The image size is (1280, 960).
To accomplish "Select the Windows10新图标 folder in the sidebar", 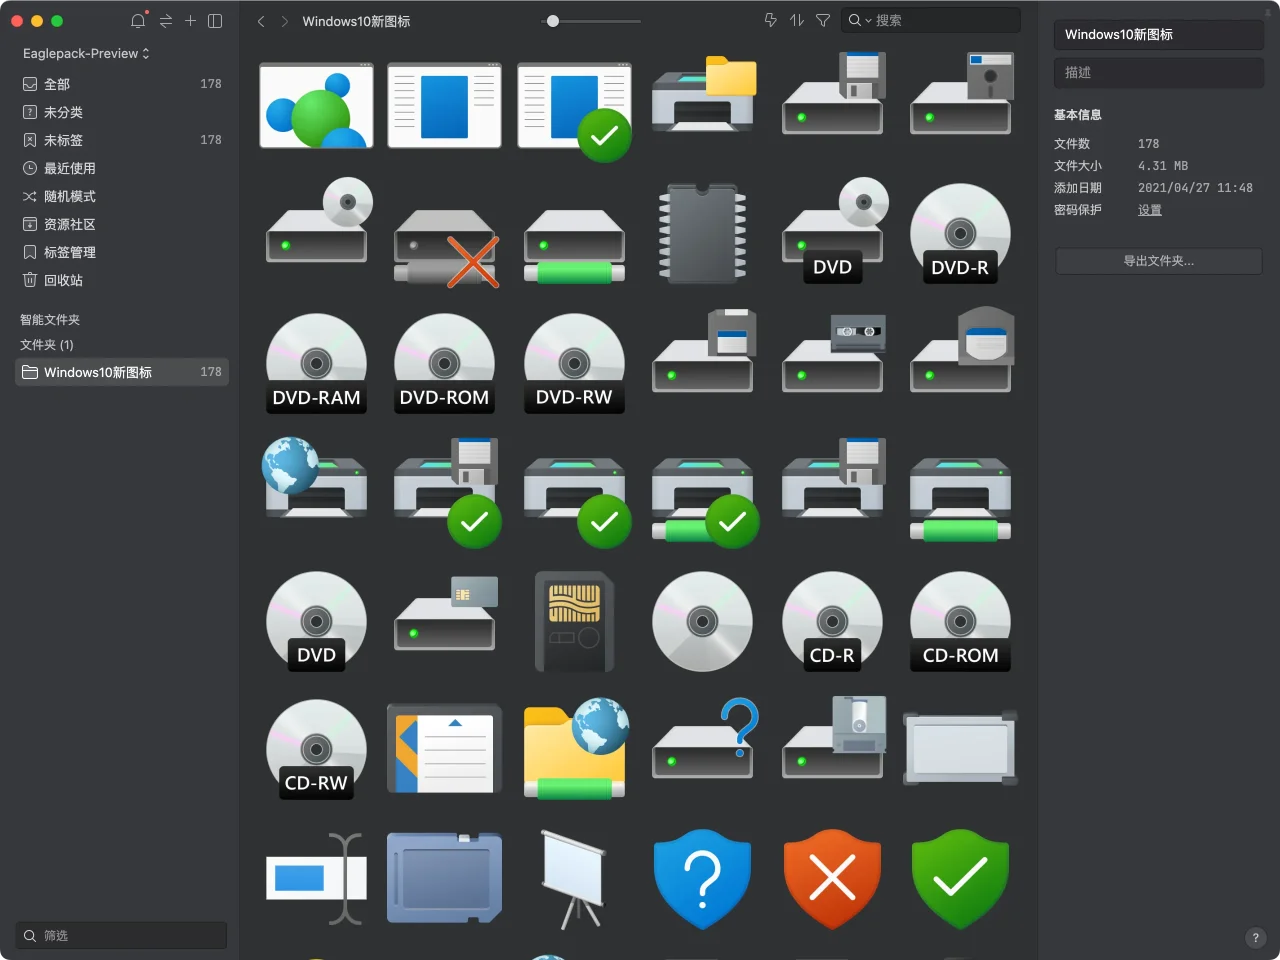I will pos(121,372).
